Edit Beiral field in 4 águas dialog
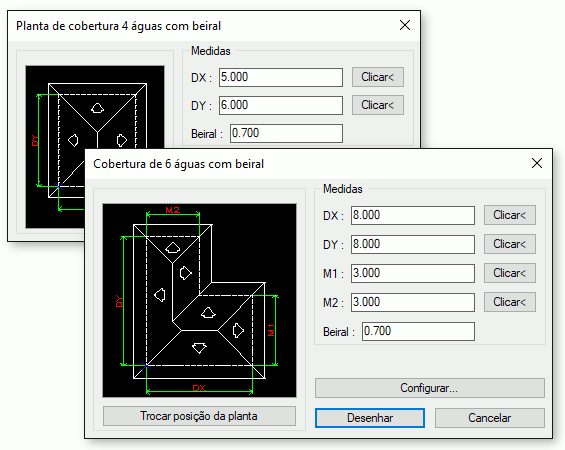This screenshot has height=450, width=565. pyautogui.click(x=286, y=133)
